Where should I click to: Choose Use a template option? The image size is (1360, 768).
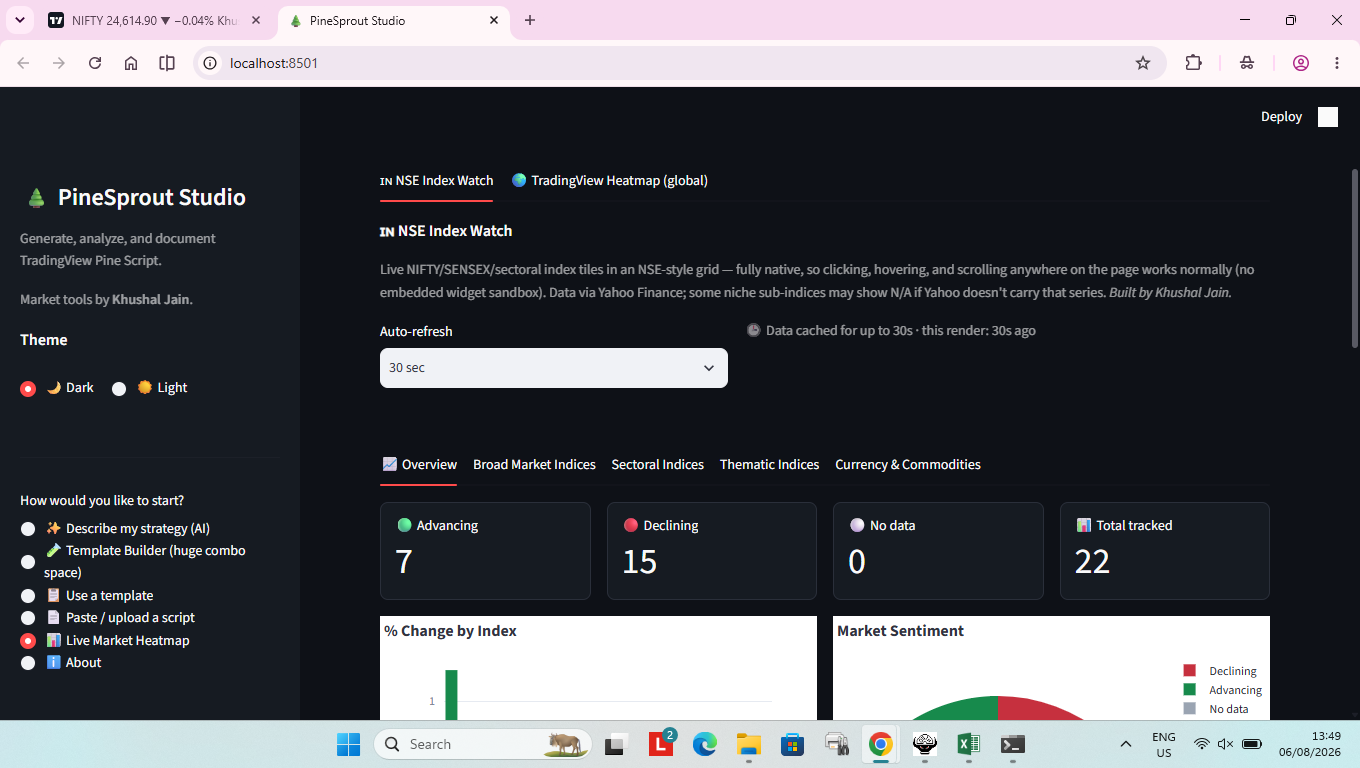28,596
